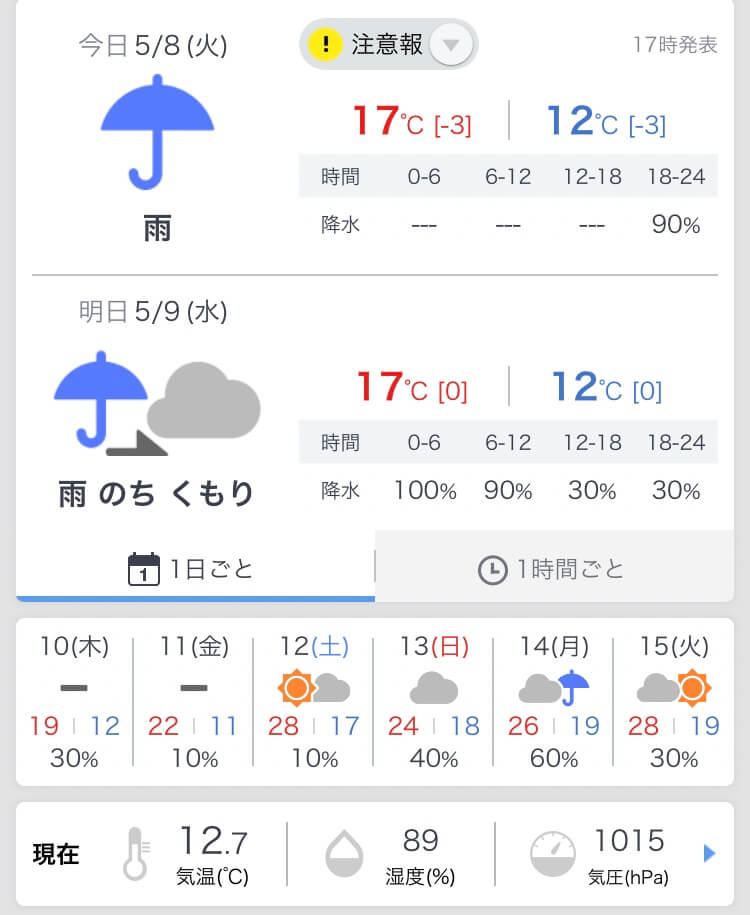This screenshot has width=750, height=915.
Task: Select the Friday 11 forecast column
Action: (194, 700)
